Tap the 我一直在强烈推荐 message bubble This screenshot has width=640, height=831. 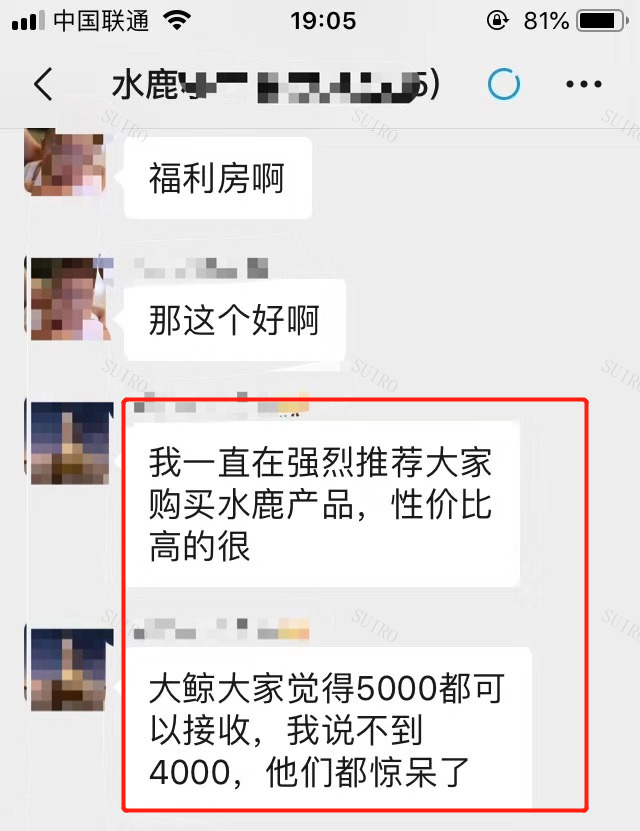tap(322, 504)
